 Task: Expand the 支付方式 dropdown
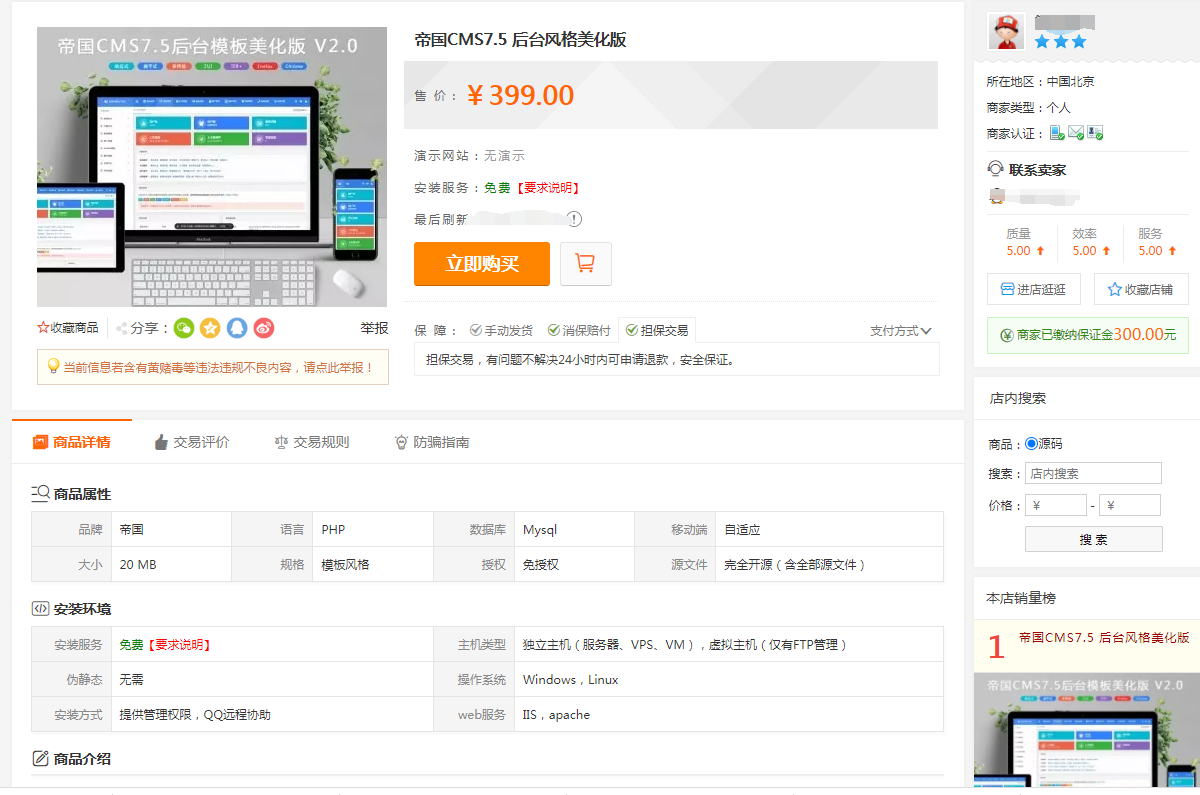point(901,330)
